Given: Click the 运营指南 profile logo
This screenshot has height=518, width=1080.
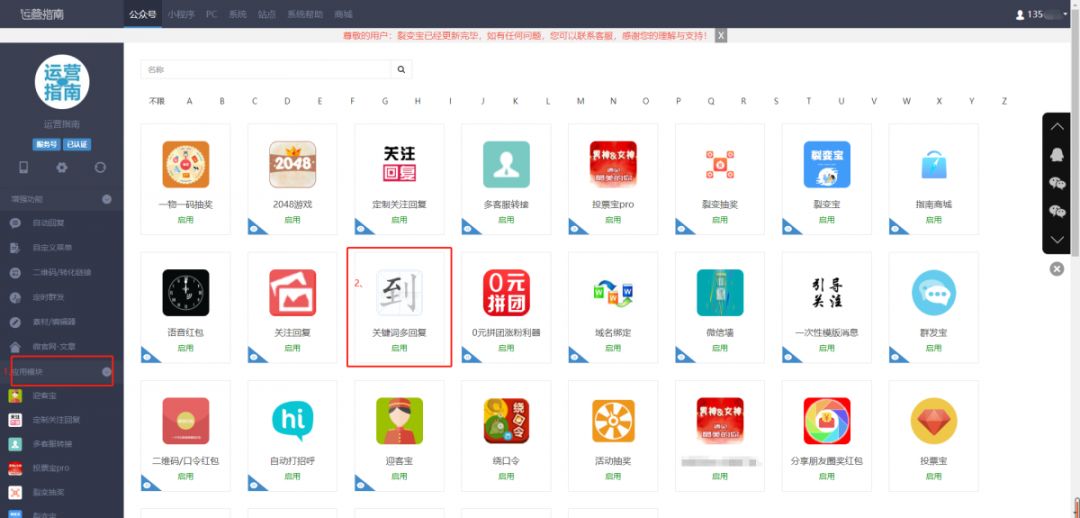Looking at the screenshot, I should click(x=62, y=82).
